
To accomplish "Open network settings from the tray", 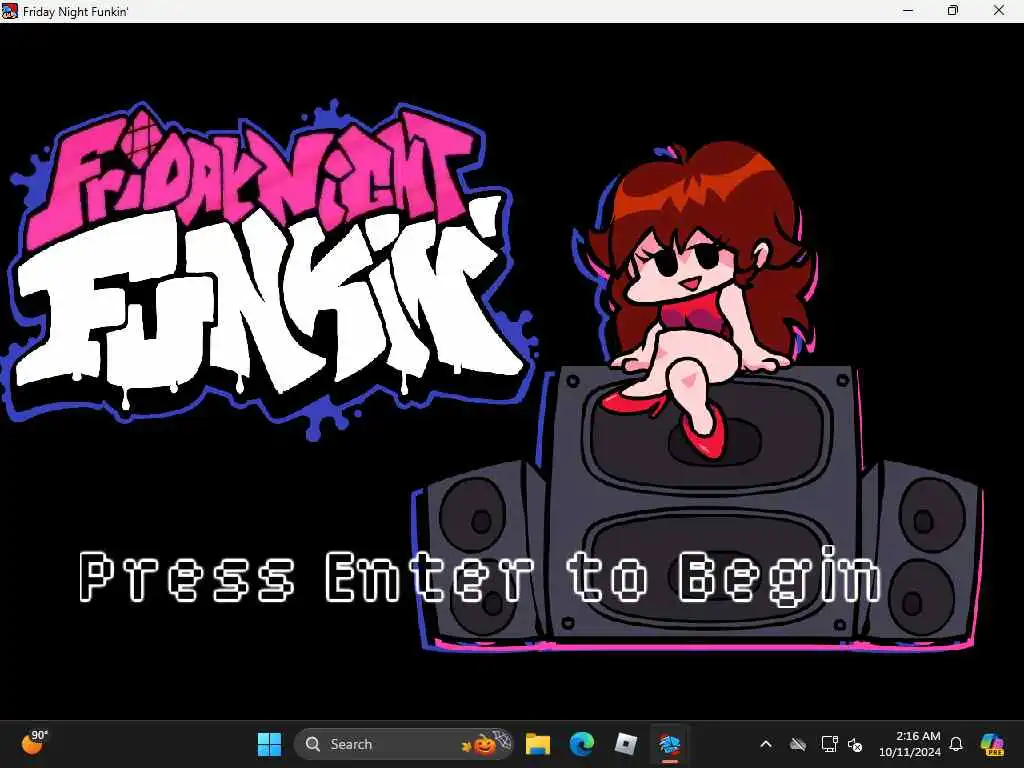I will tap(829, 744).
